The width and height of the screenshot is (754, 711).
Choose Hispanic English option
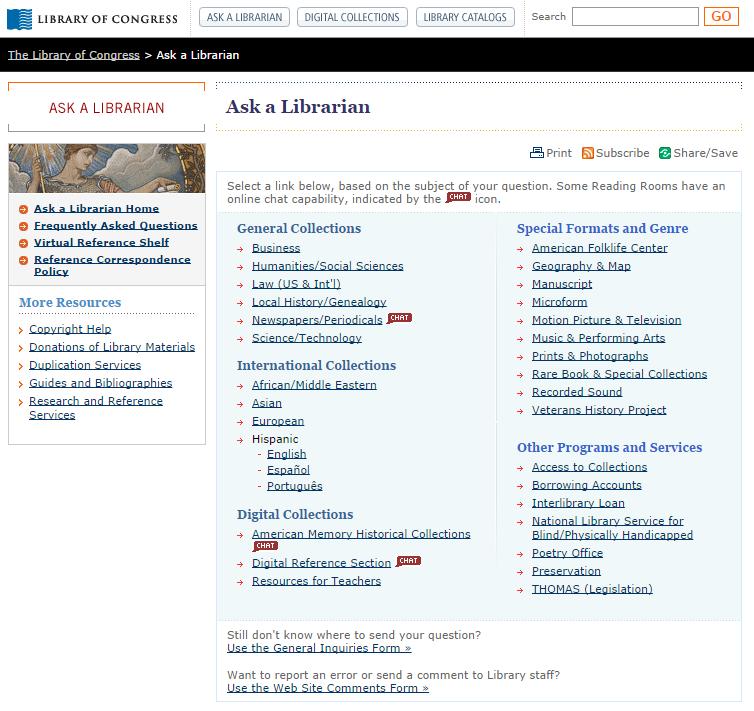click(x=286, y=454)
